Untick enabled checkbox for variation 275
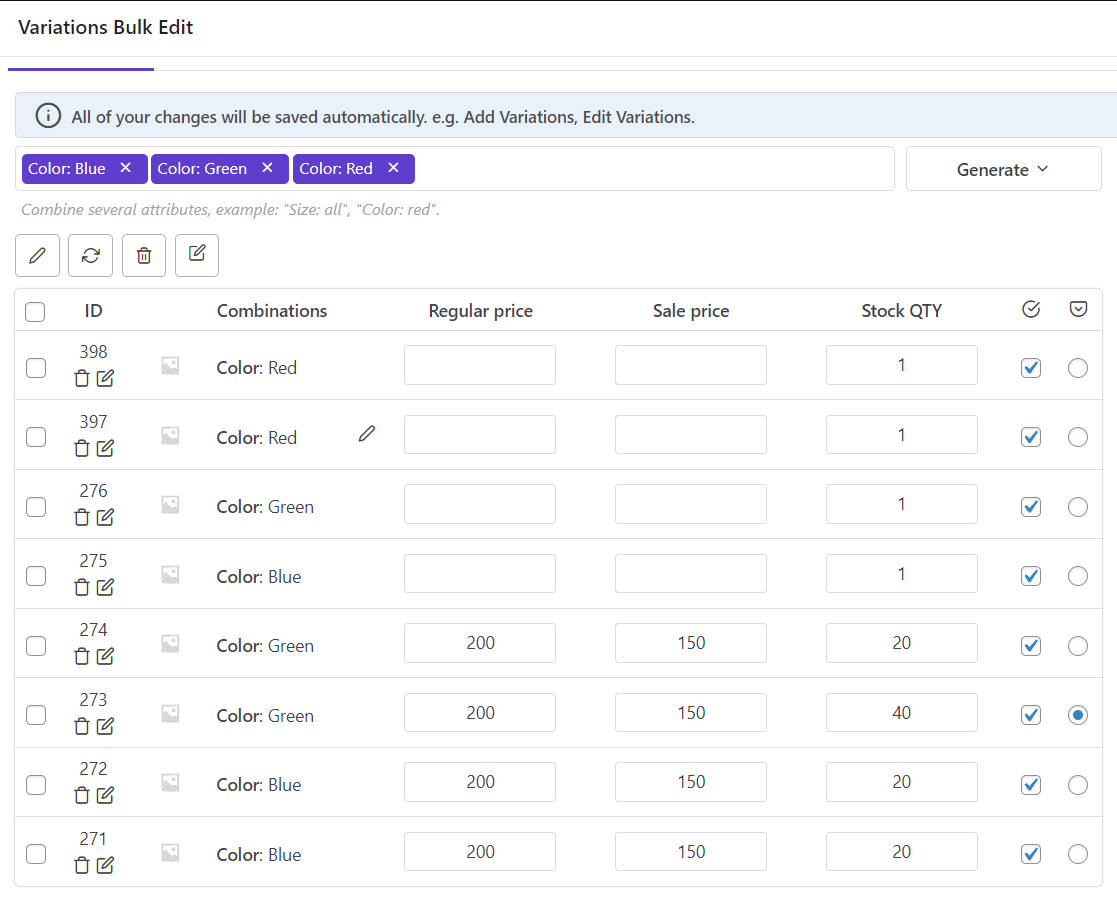The image size is (1117, 899). [1031, 576]
